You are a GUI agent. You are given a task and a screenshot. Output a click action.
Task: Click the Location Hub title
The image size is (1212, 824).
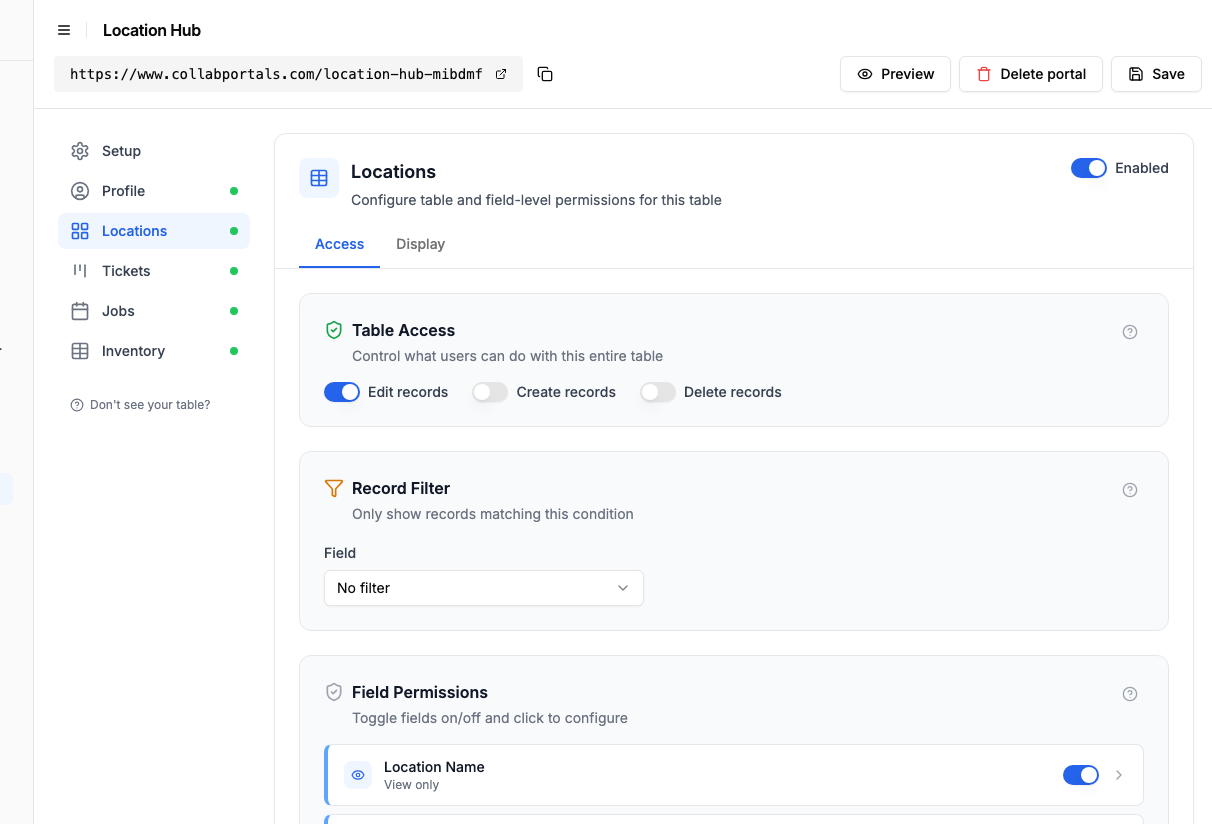(x=152, y=30)
